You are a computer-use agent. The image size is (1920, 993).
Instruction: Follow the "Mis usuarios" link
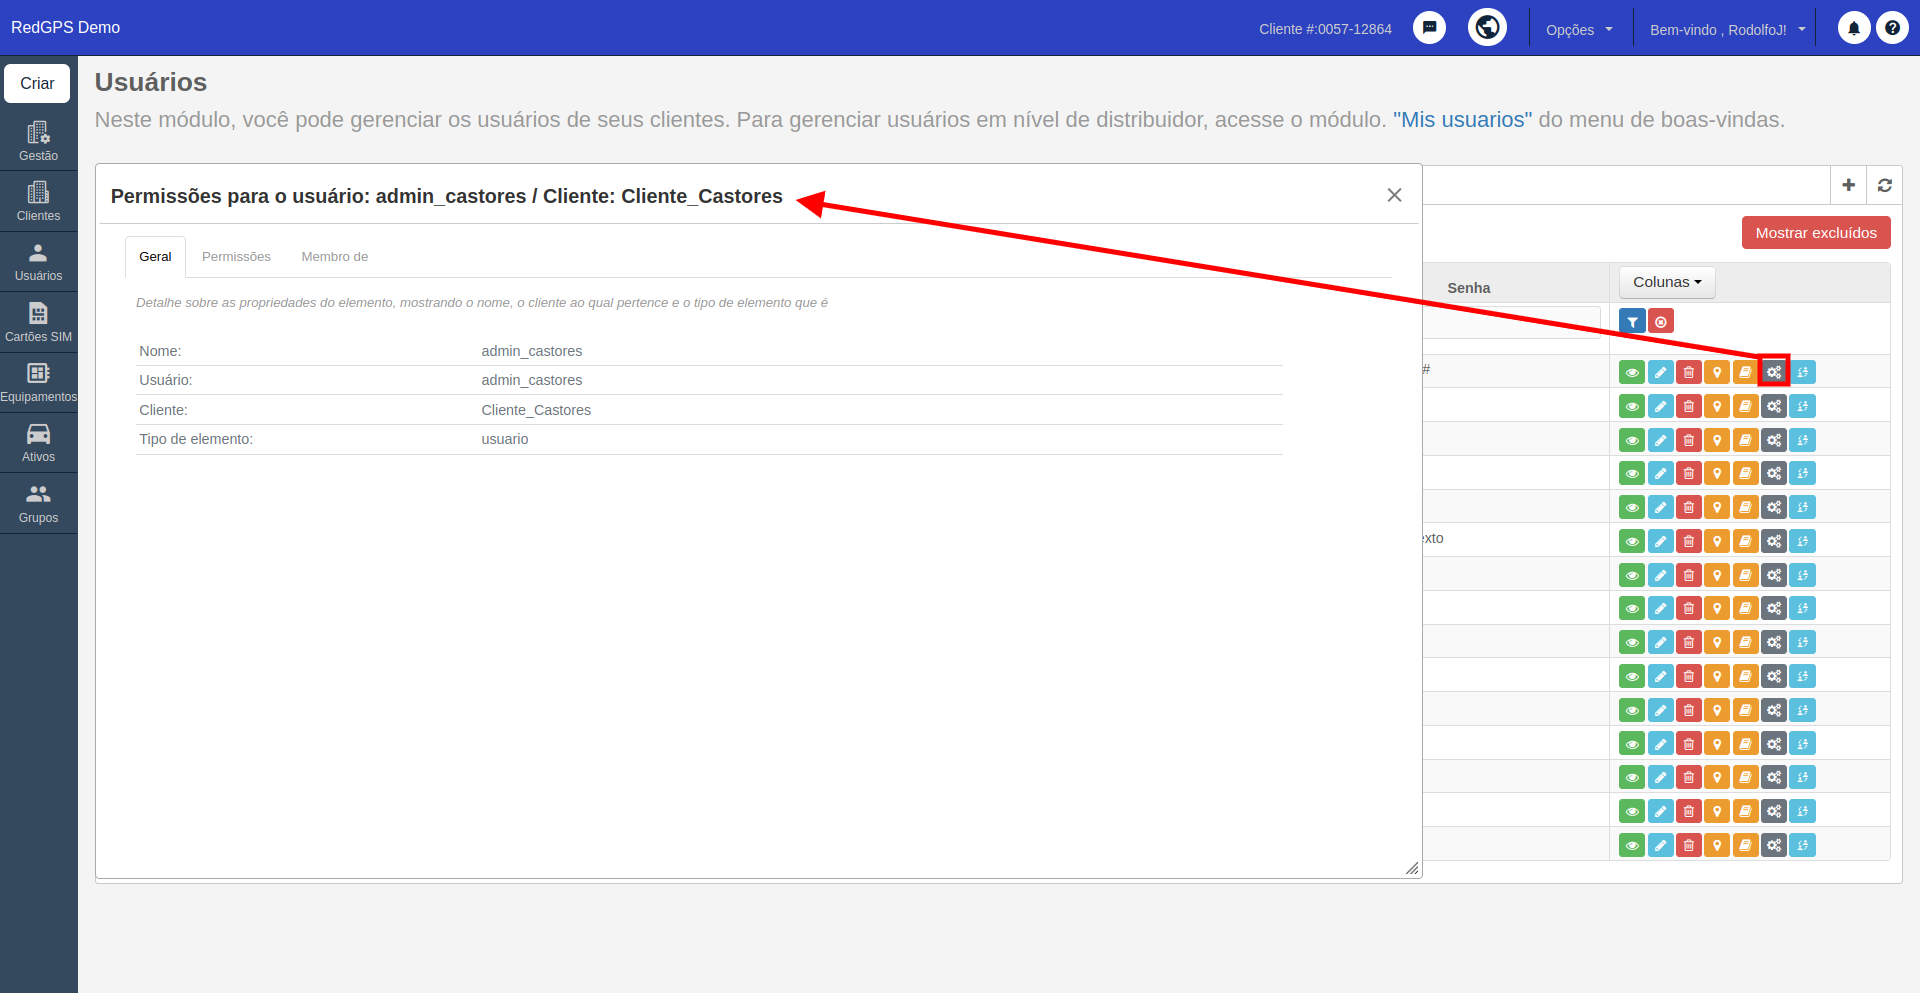pyautogui.click(x=1462, y=119)
